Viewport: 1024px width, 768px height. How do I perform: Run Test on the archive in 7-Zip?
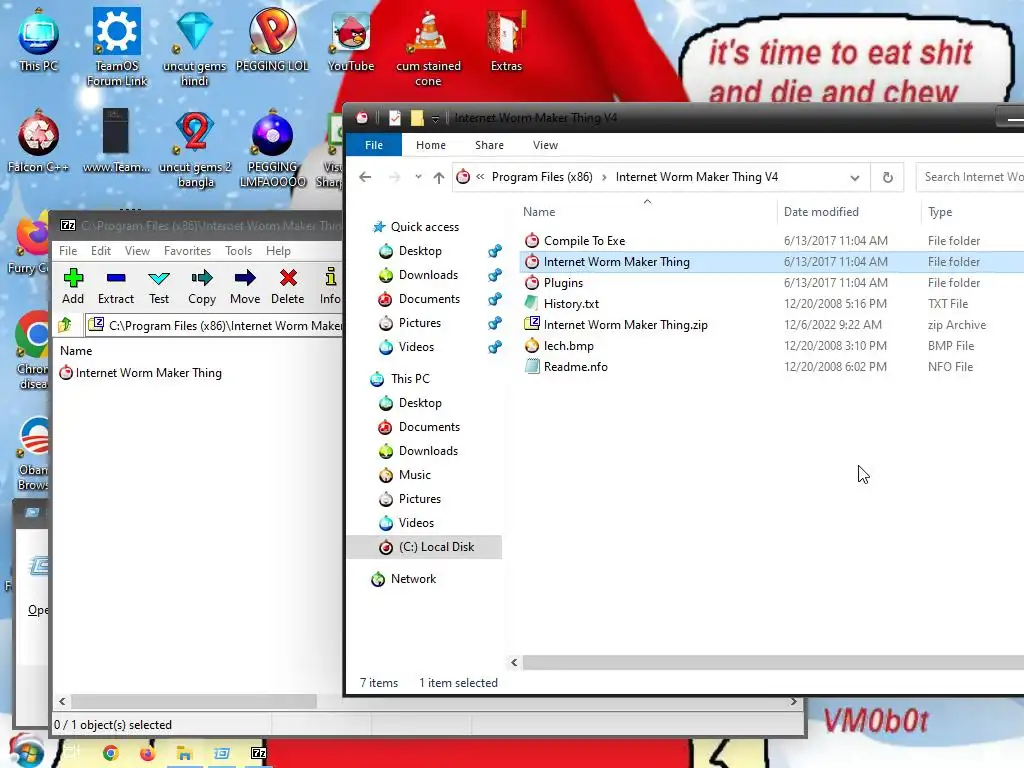click(159, 286)
